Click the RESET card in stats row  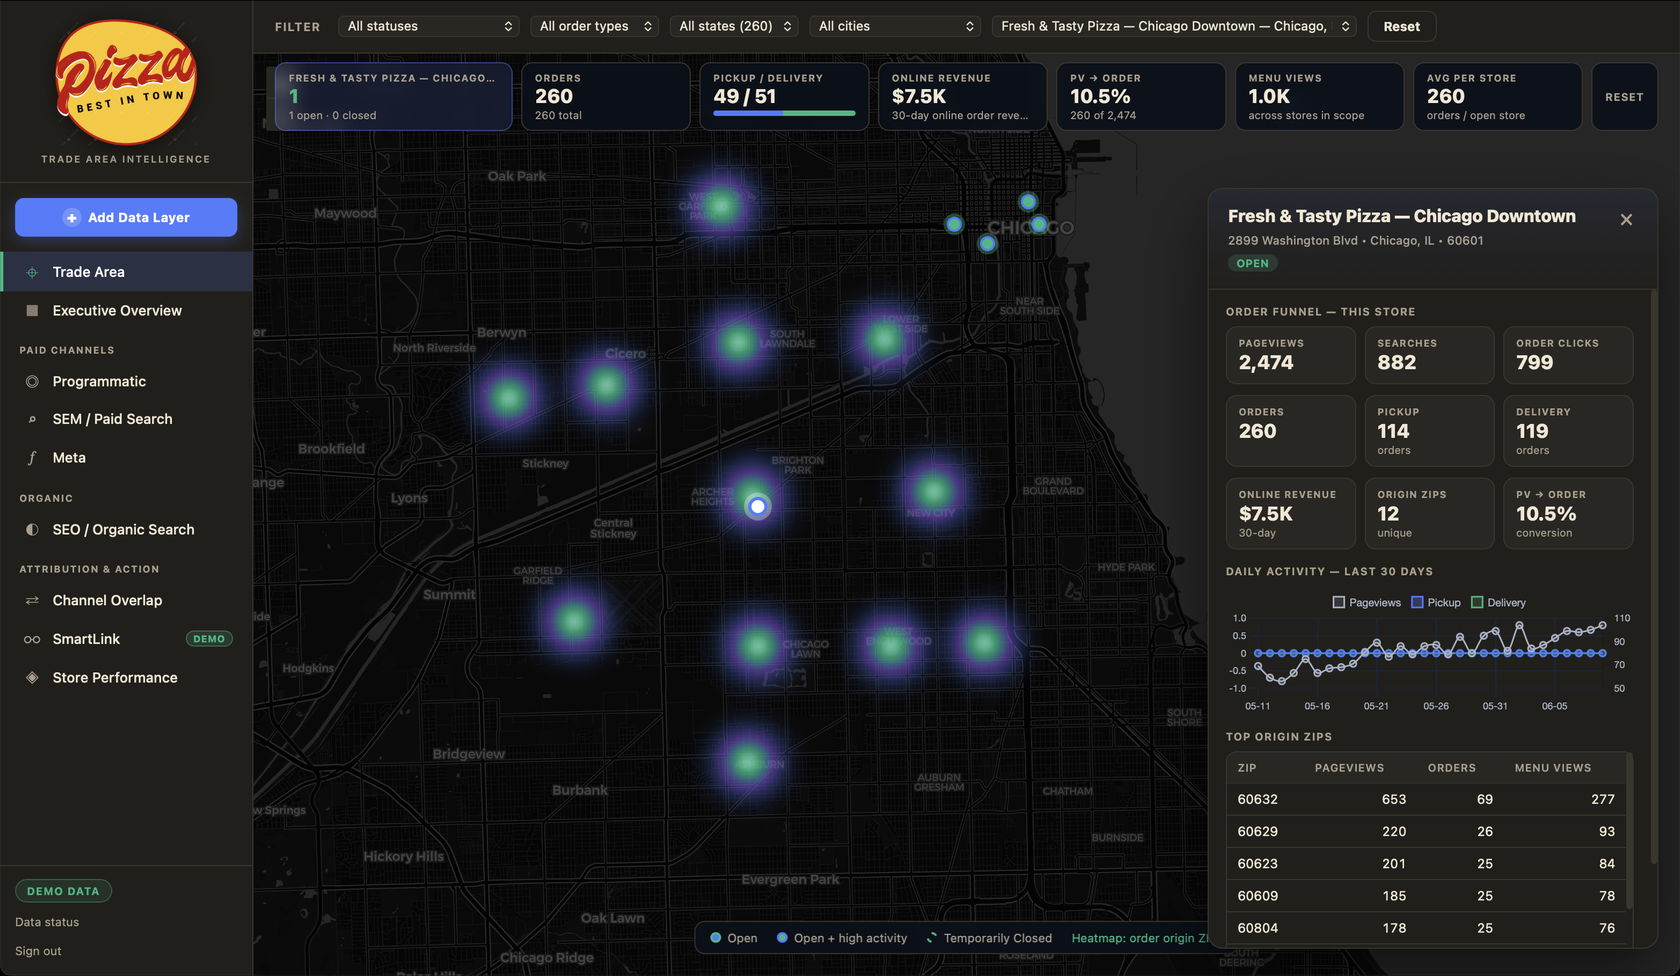click(x=1624, y=97)
